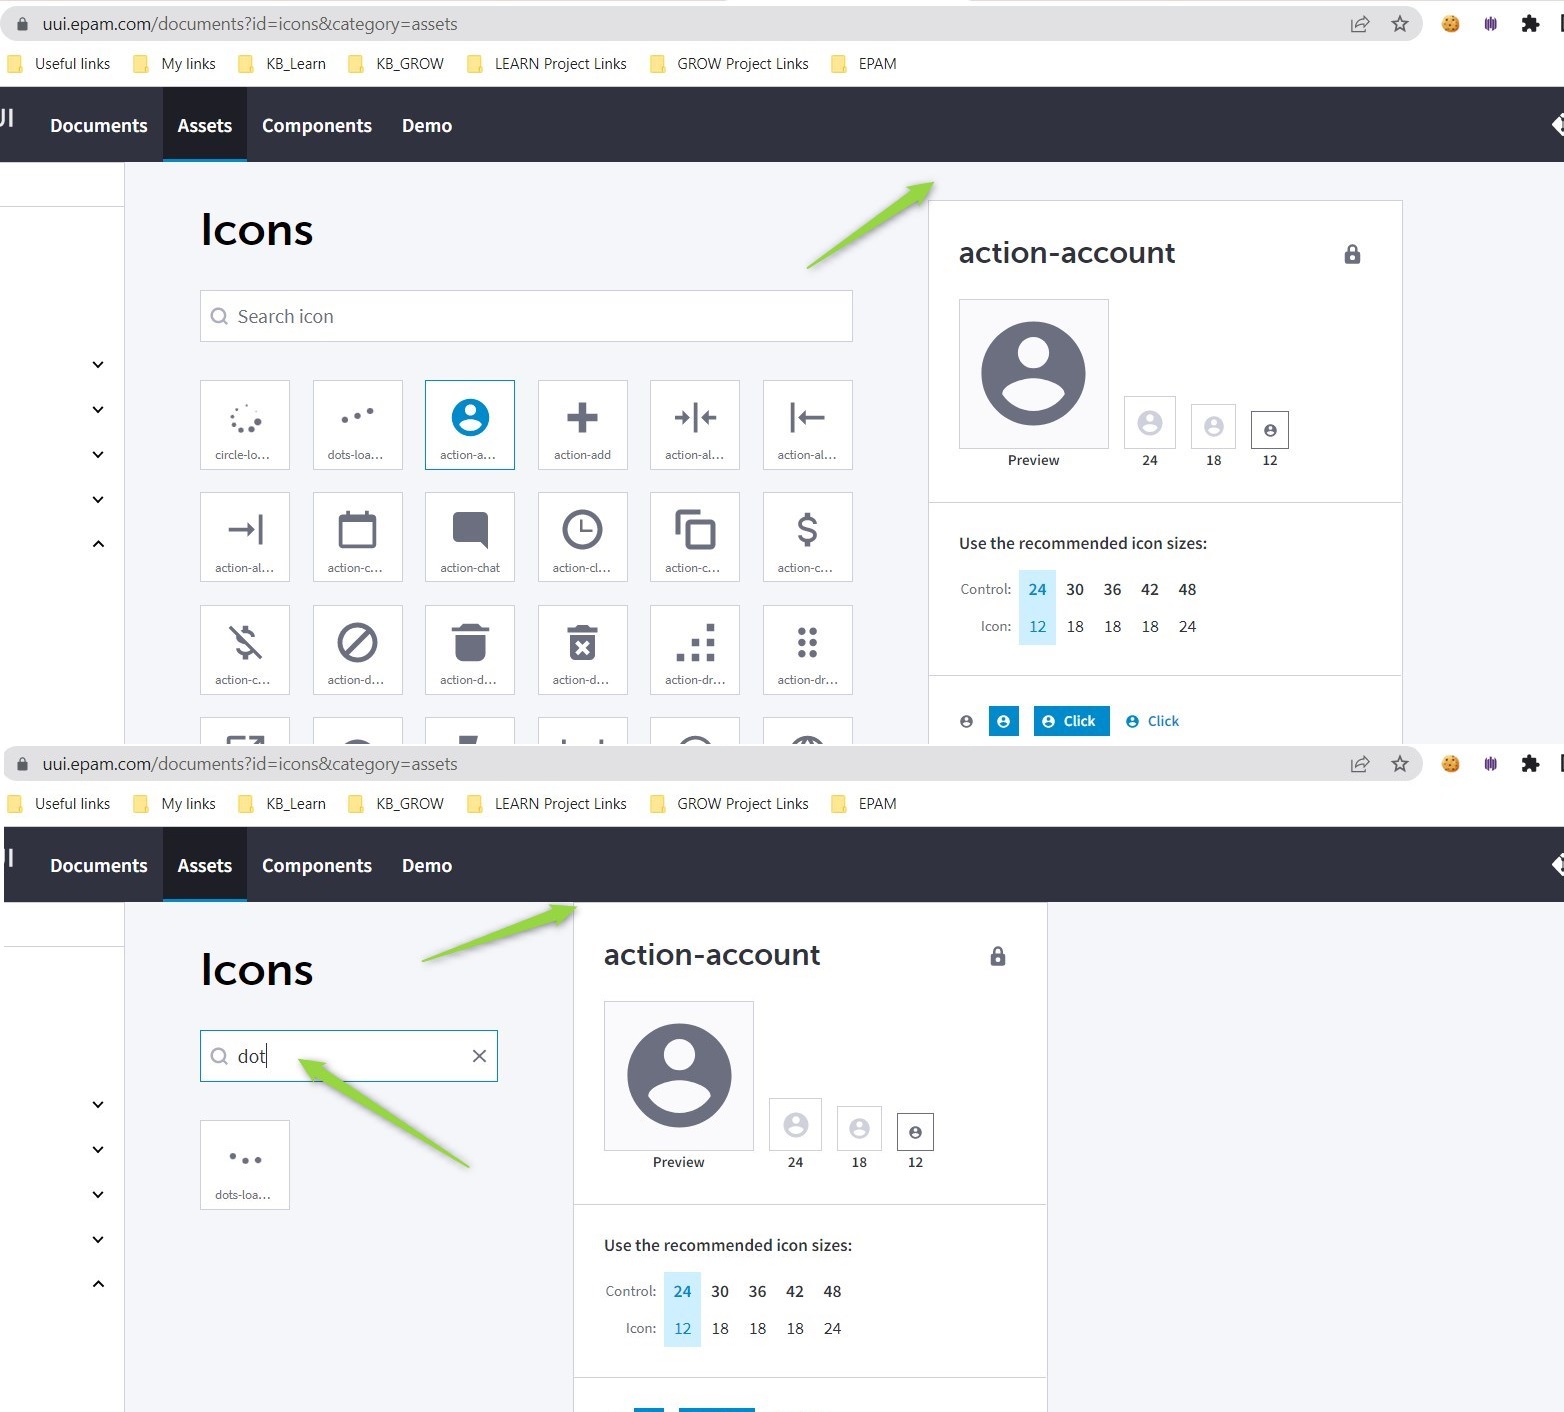Open the Demo tab in bottom page
The width and height of the screenshot is (1564, 1412).
pos(427,865)
